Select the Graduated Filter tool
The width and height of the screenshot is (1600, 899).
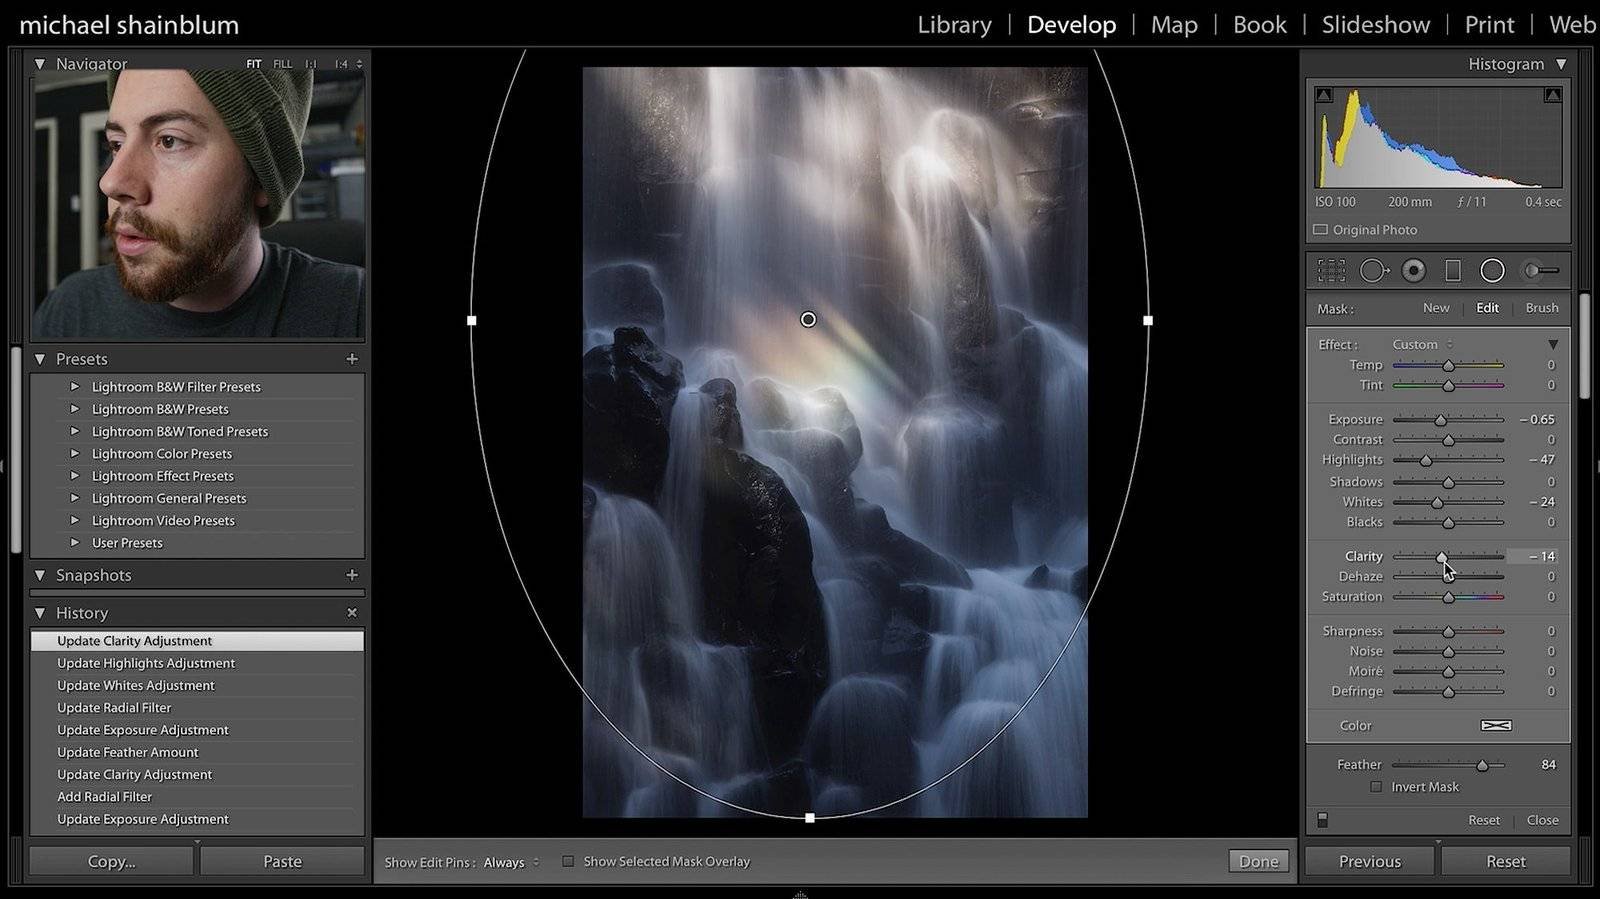pyautogui.click(x=1453, y=271)
